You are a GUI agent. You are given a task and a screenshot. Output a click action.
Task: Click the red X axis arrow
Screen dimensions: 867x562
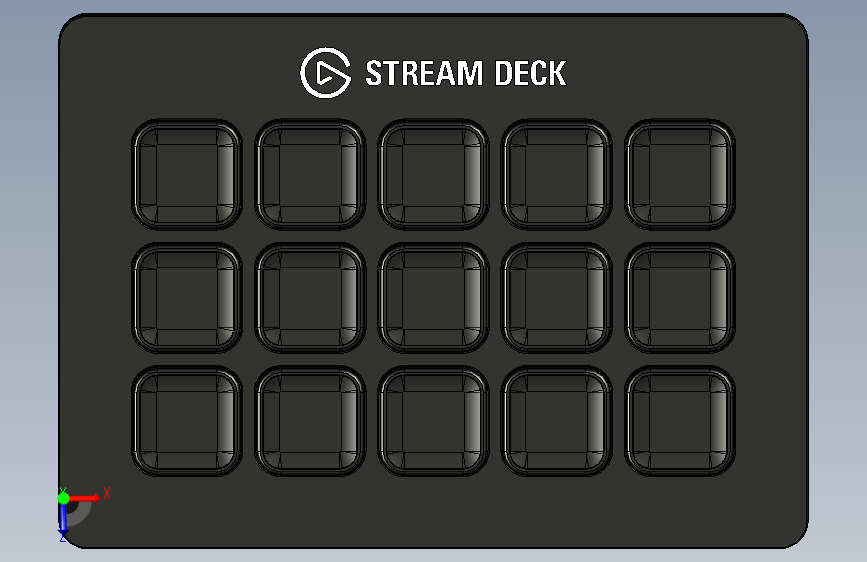pos(85,498)
